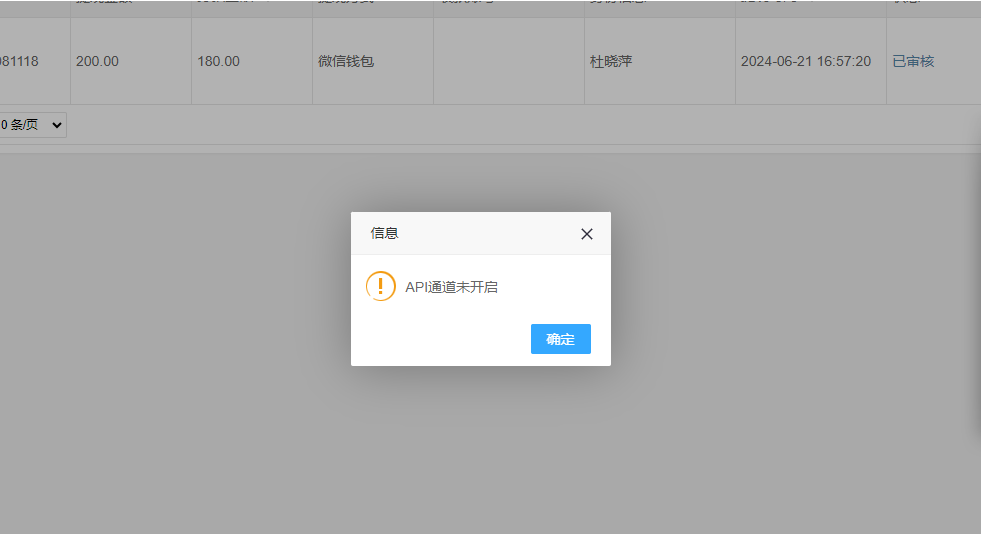Click the order number ending 081118
981x534 pixels.
pos(19,61)
